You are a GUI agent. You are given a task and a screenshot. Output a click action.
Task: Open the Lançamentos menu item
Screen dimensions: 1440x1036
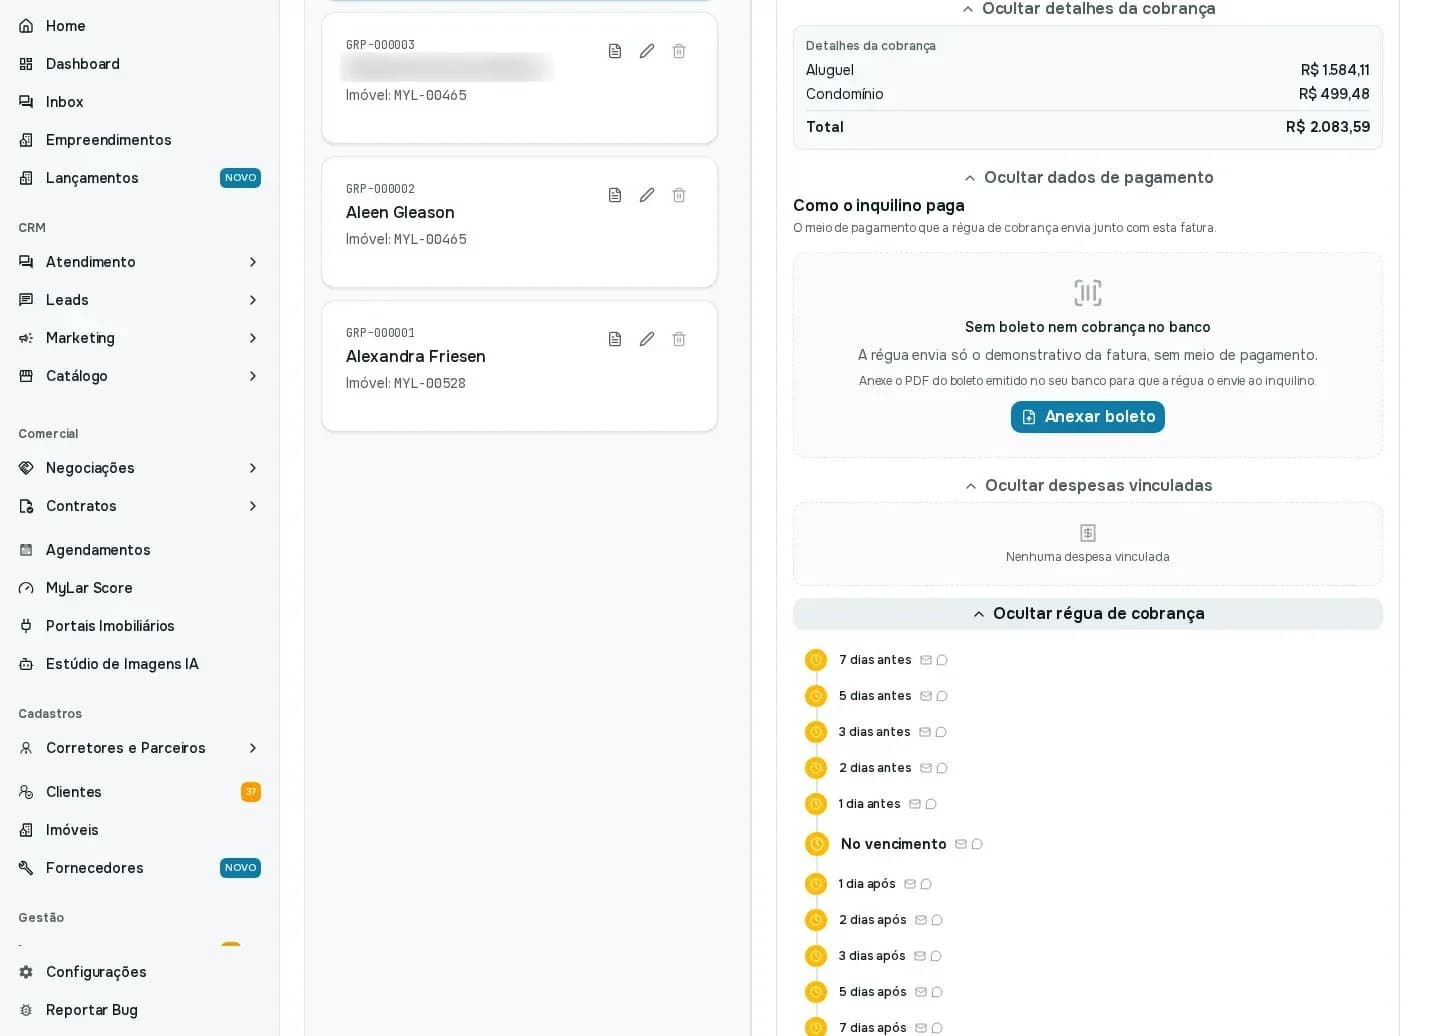point(139,178)
